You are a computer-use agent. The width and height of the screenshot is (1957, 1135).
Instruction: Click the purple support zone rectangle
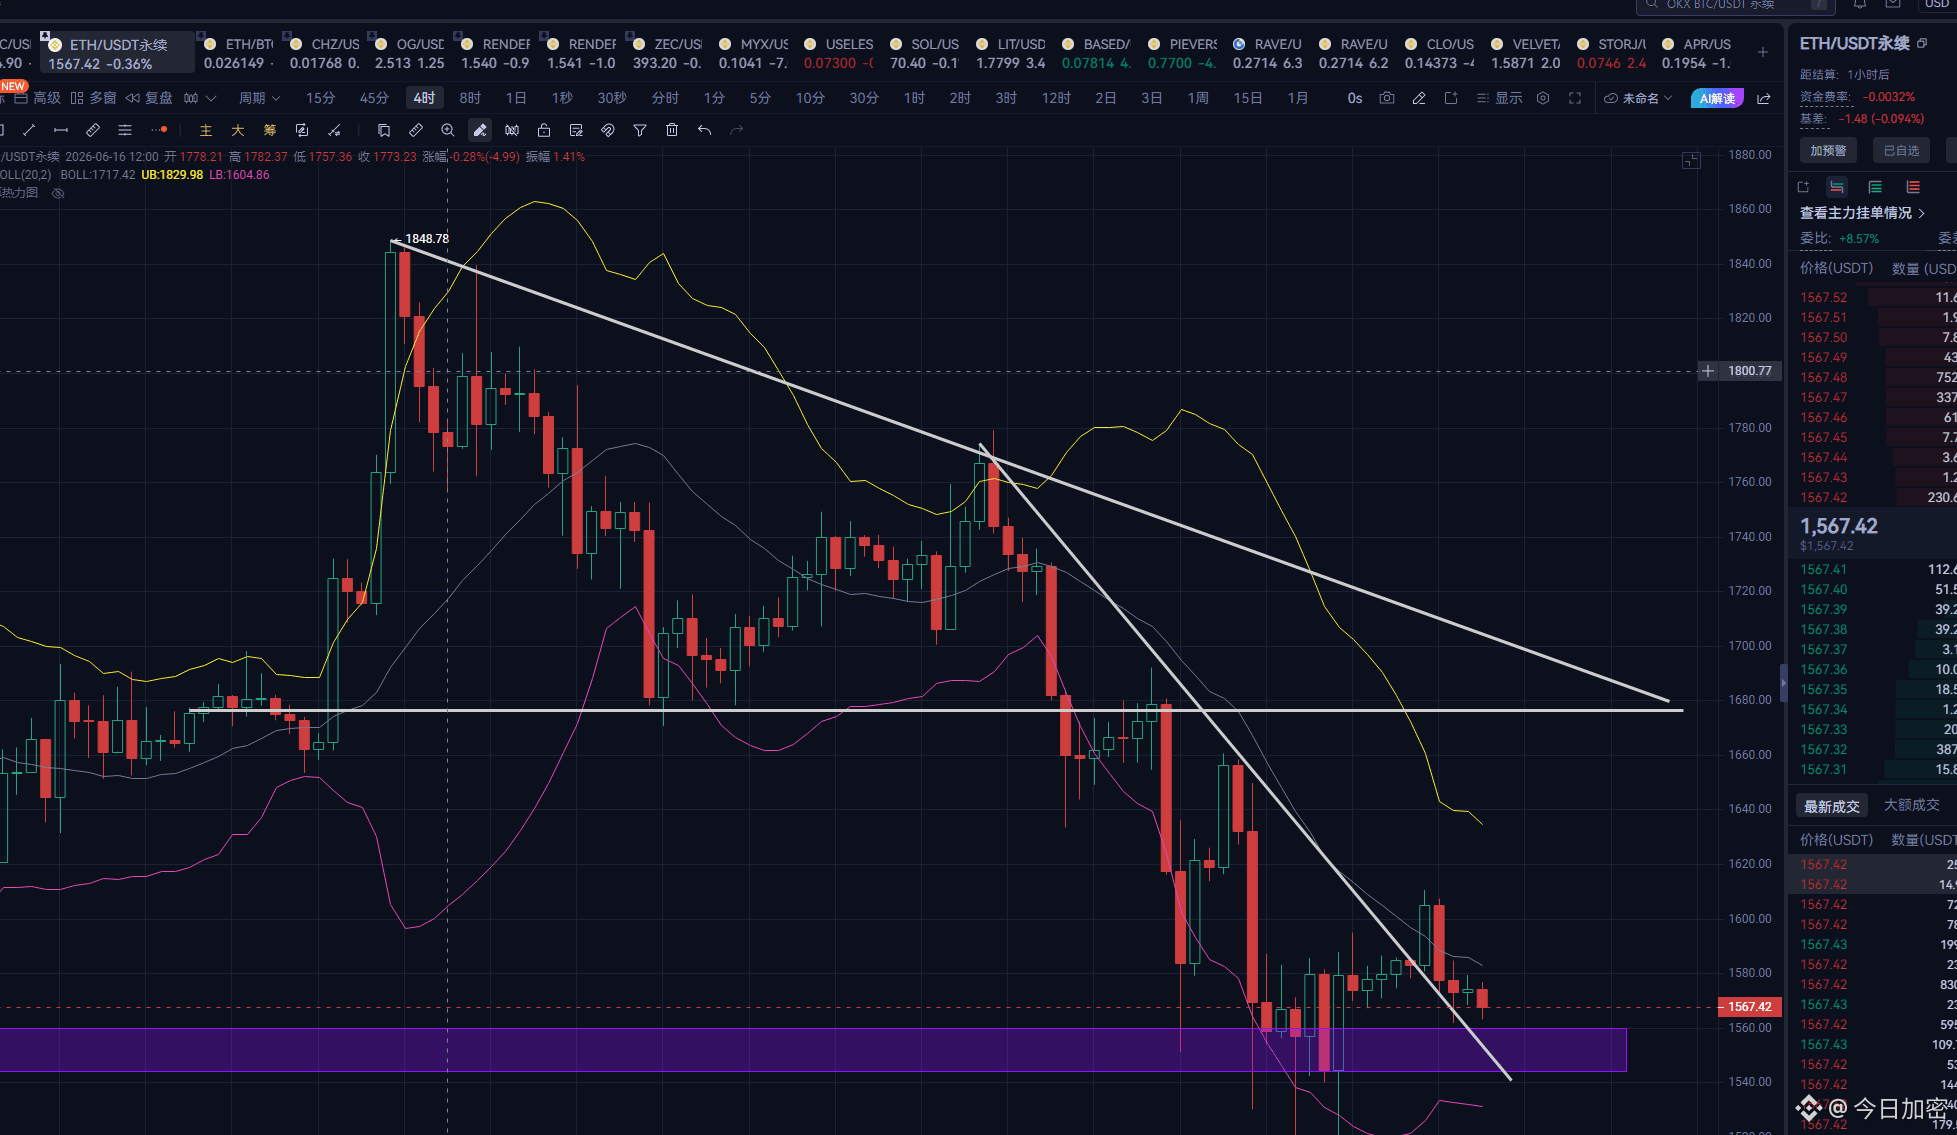[x=813, y=1050]
